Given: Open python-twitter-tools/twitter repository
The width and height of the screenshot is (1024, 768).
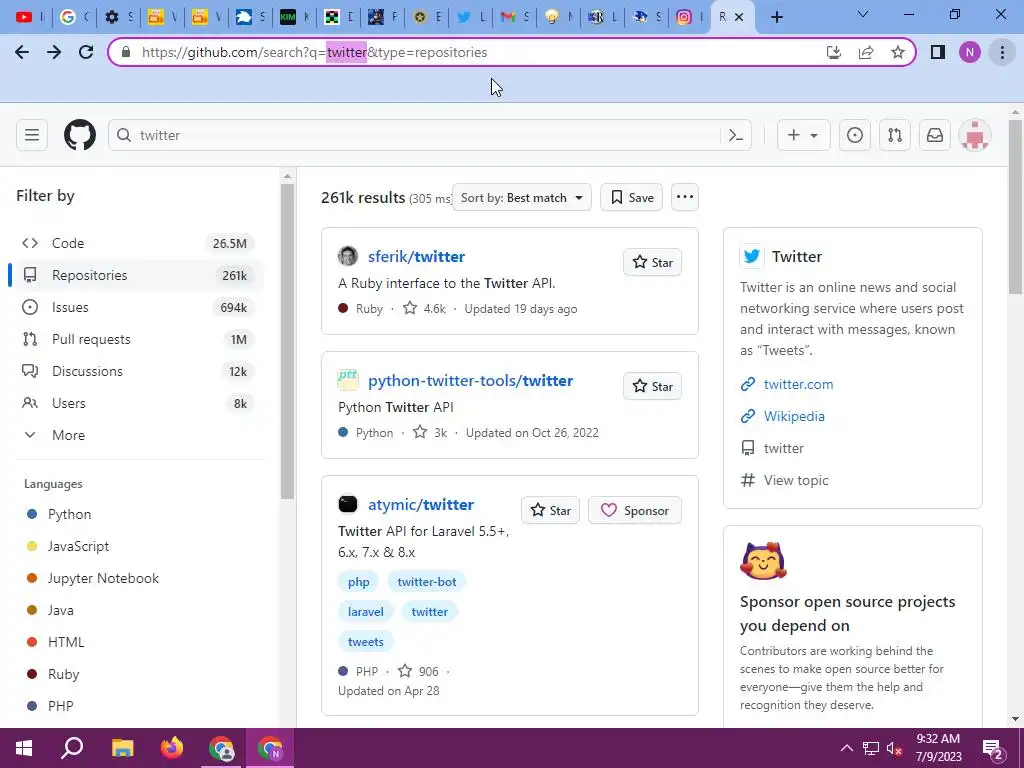Looking at the screenshot, I should [470, 381].
